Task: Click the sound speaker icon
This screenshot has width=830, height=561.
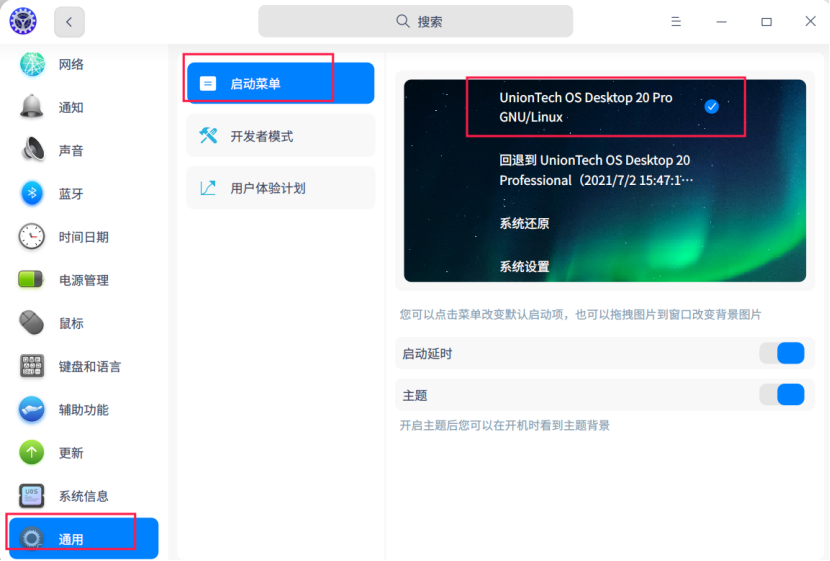Action: pos(32,150)
